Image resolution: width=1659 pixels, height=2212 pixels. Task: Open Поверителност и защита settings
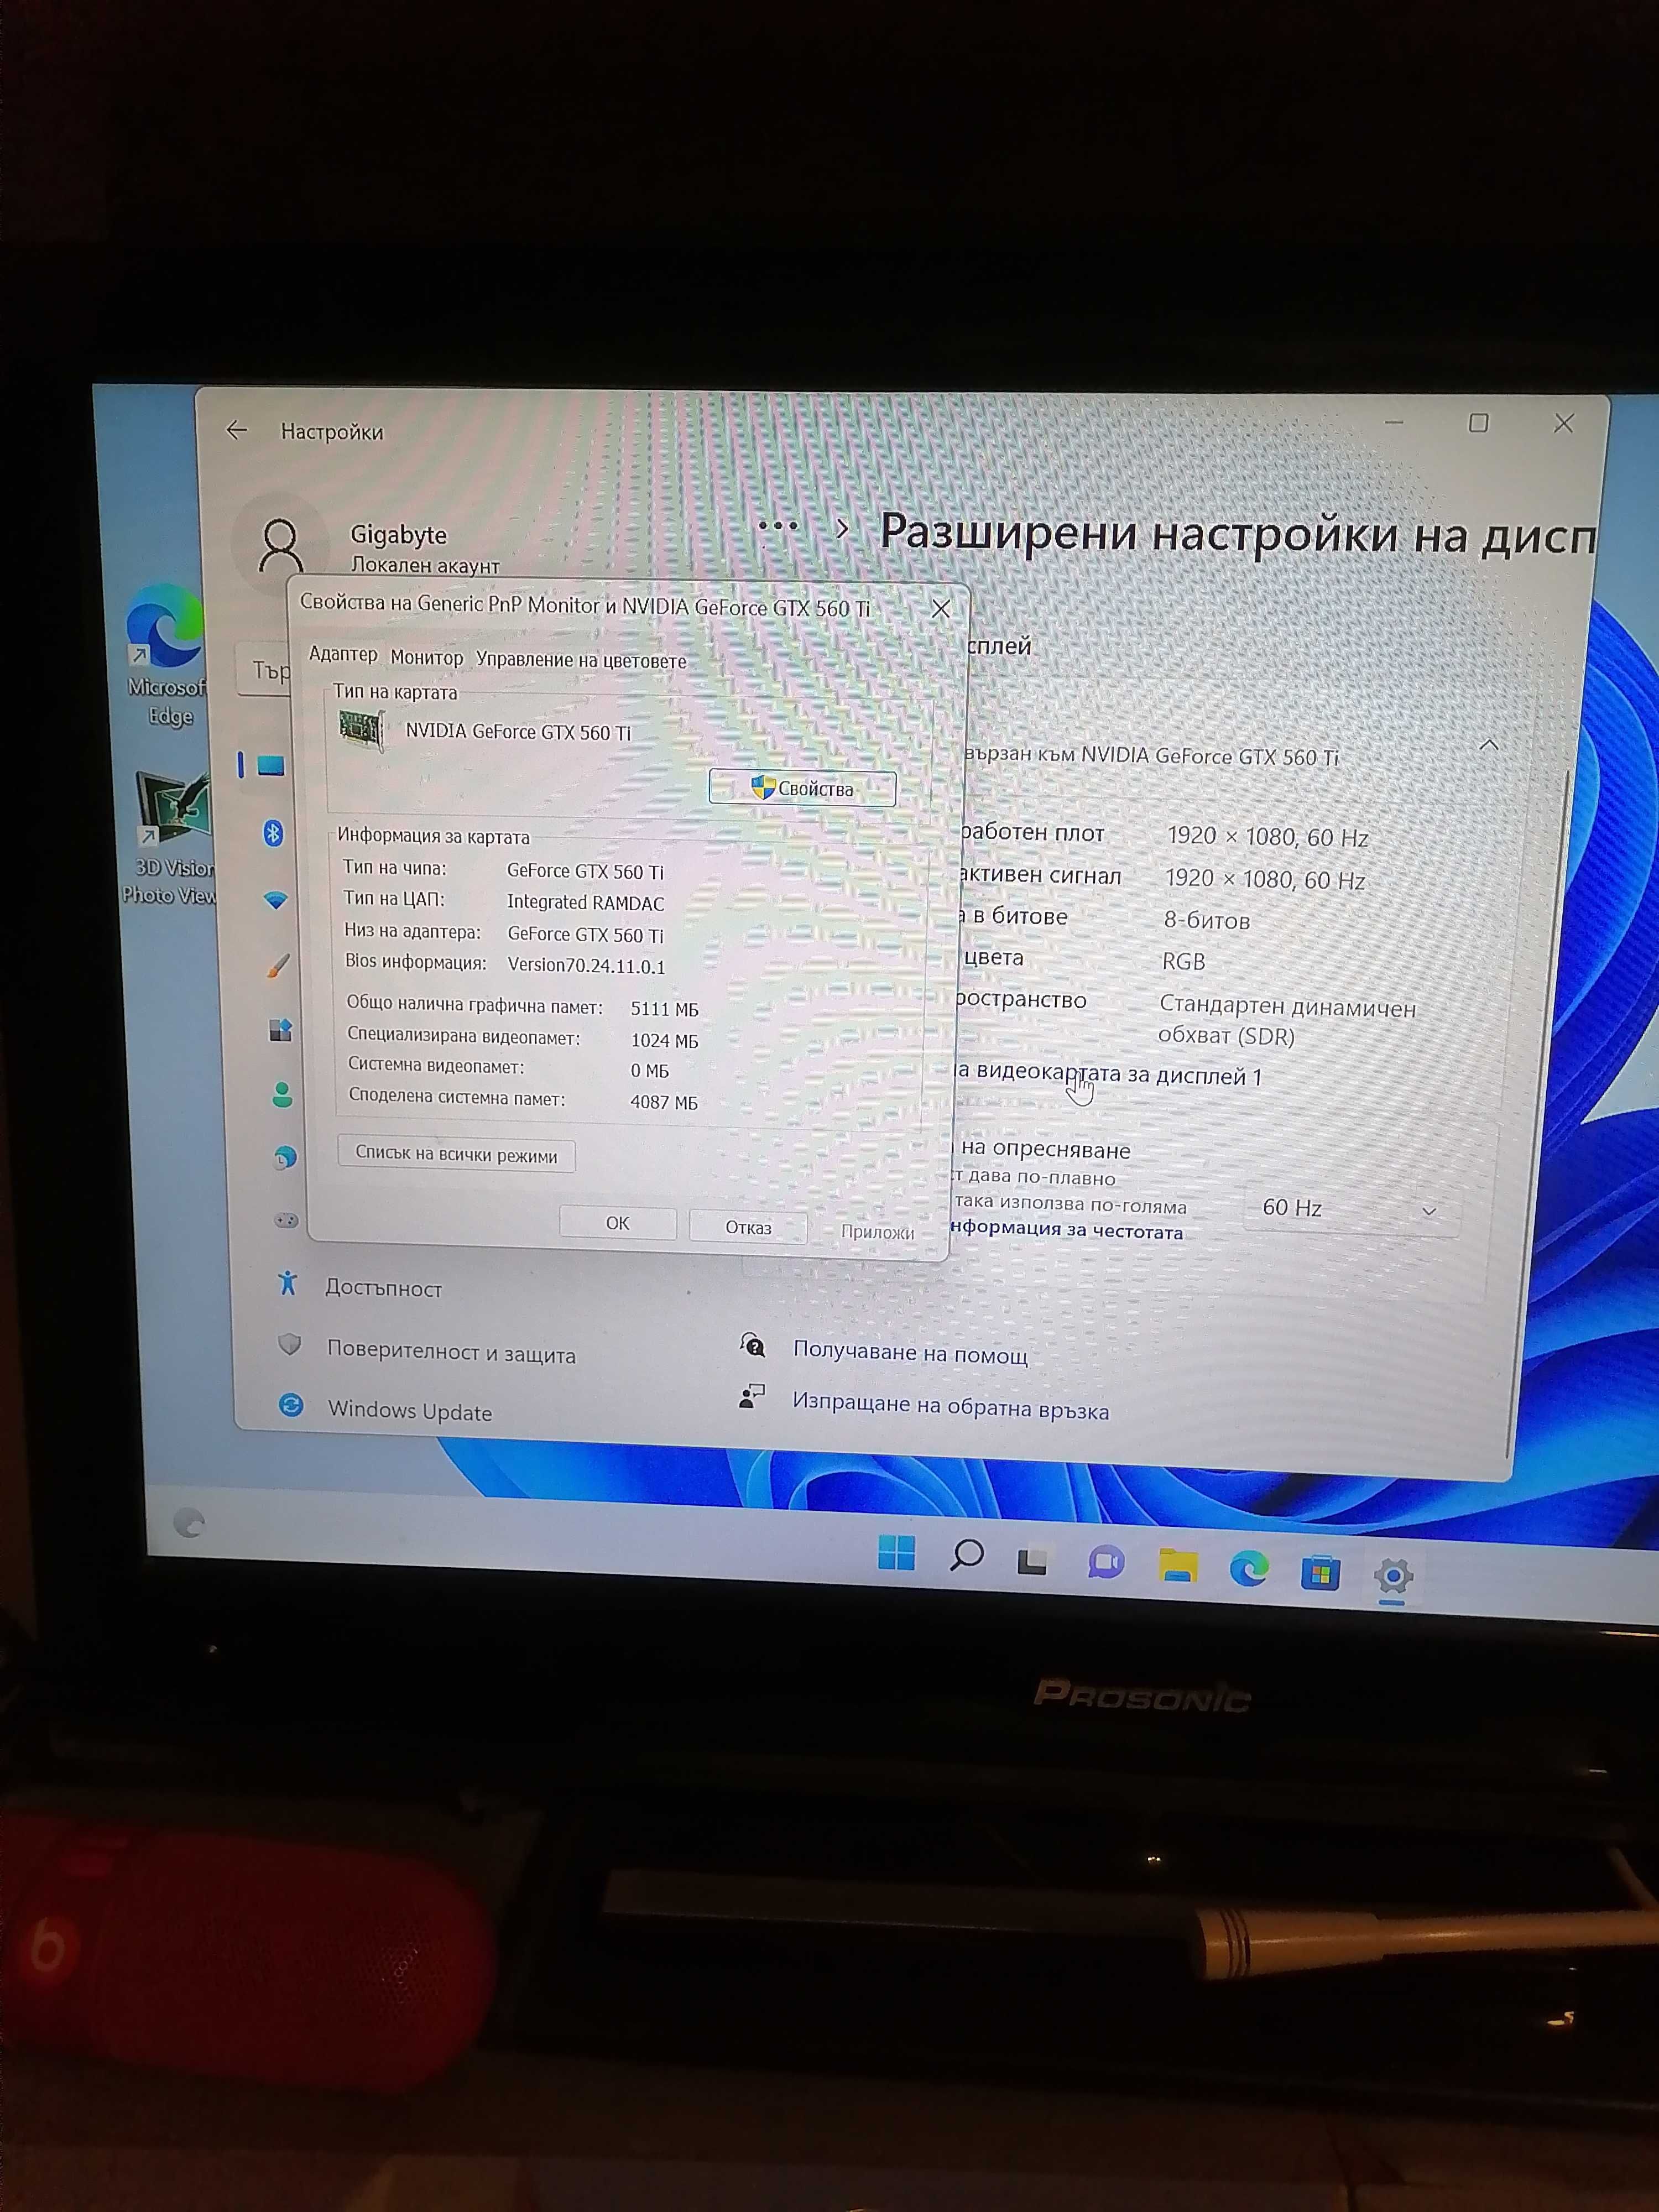click(x=451, y=1353)
